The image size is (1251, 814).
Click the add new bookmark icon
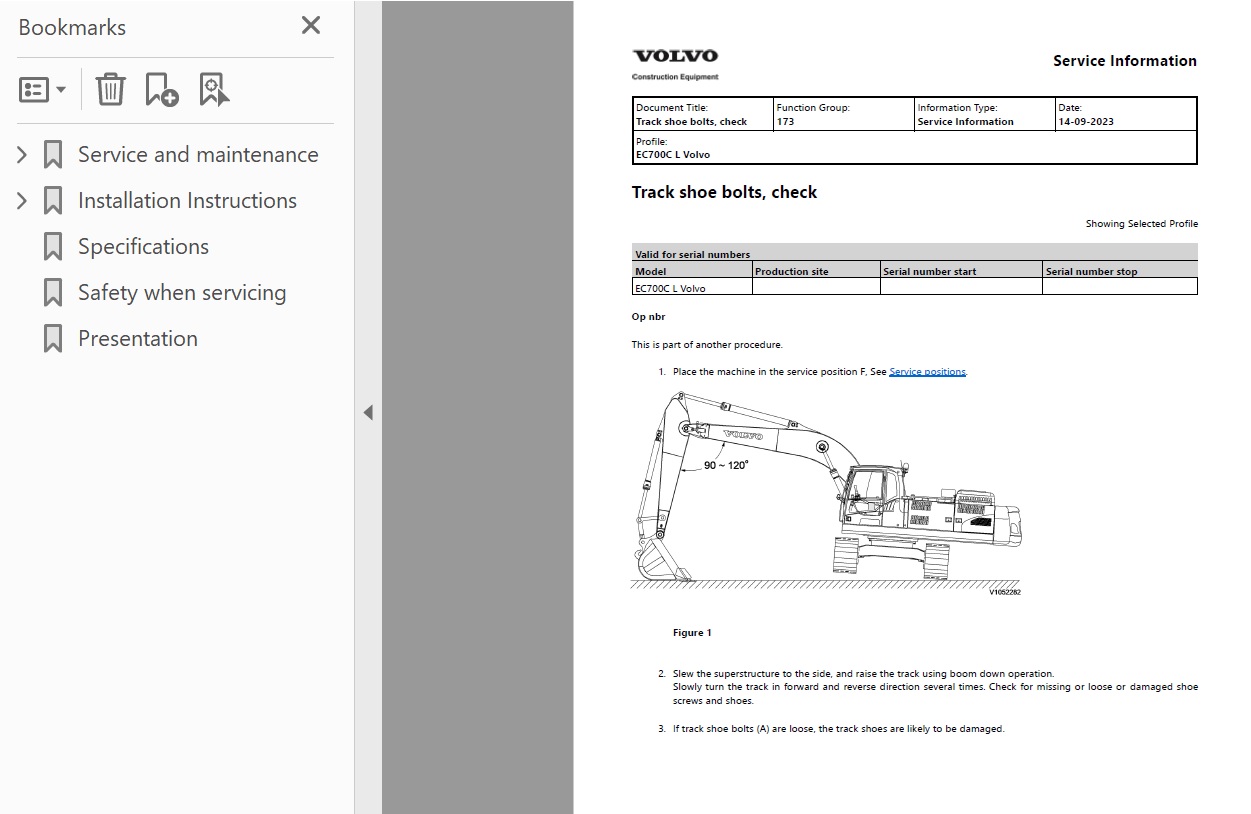[161, 90]
